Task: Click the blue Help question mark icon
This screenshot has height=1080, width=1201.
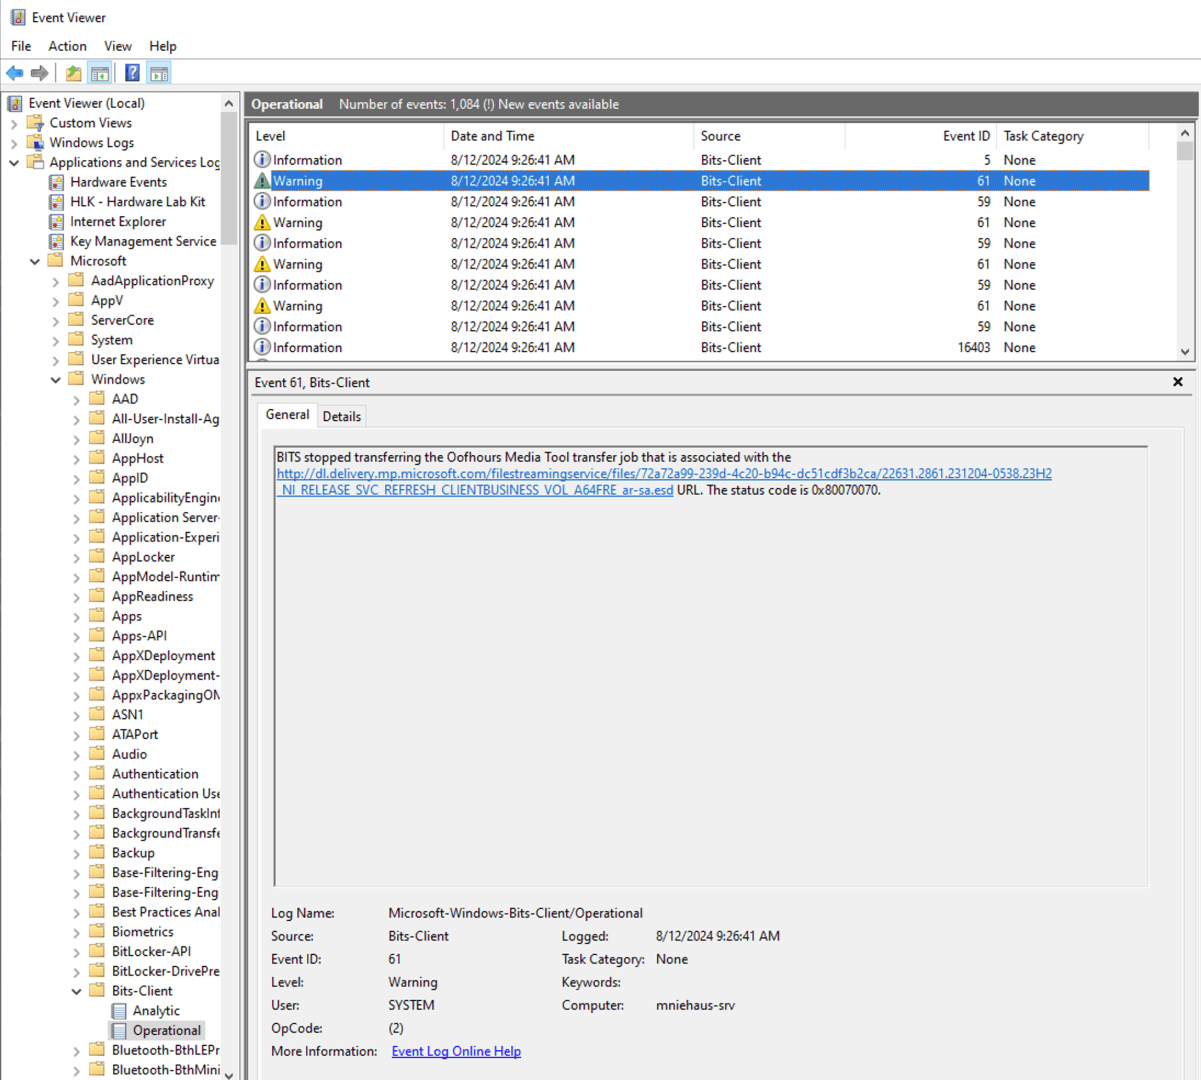Action: [132, 73]
